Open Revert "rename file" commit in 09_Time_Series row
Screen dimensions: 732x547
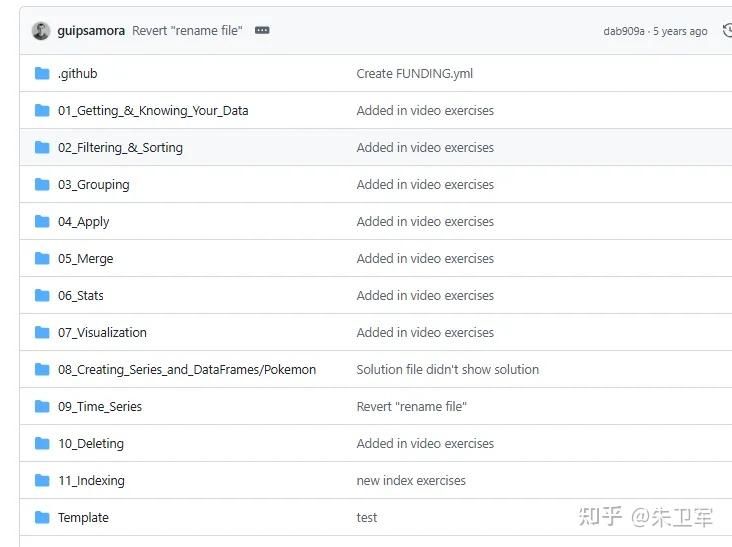click(x=412, y=407)
